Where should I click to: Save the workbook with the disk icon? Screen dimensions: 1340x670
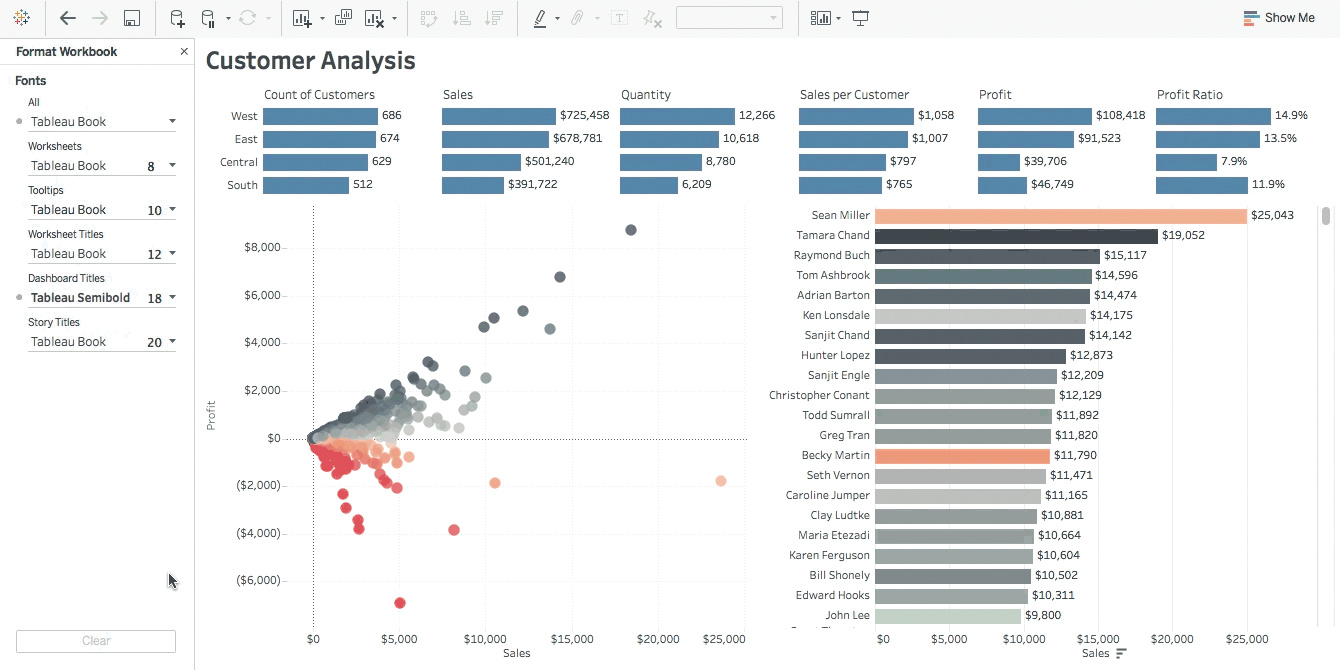point(131,18)
